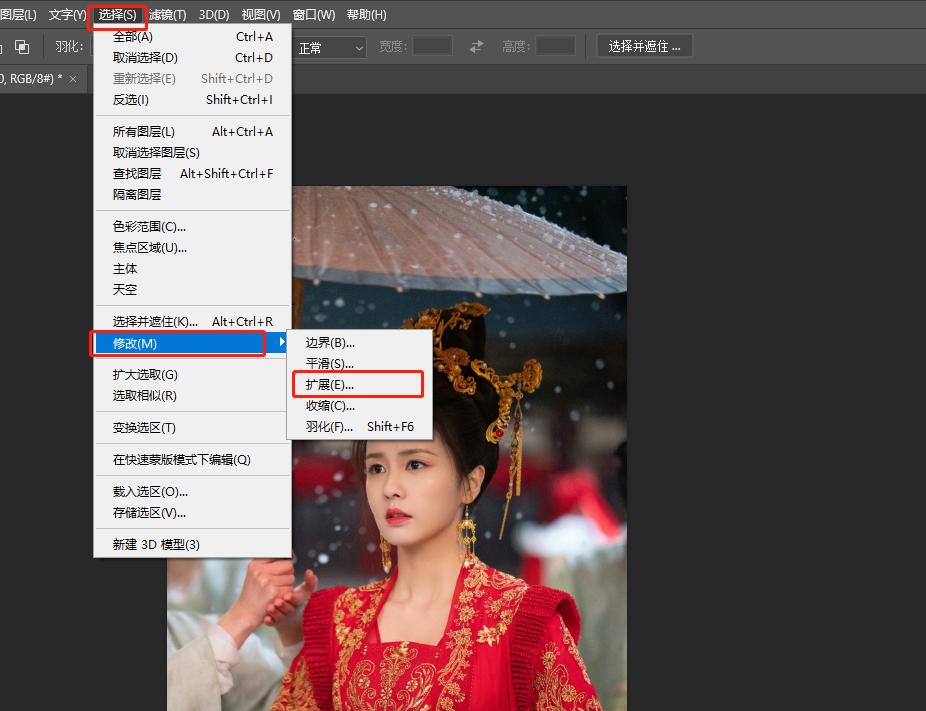Open the 窗口(W) menu
The image size is (926, 711).
point(315,14)
